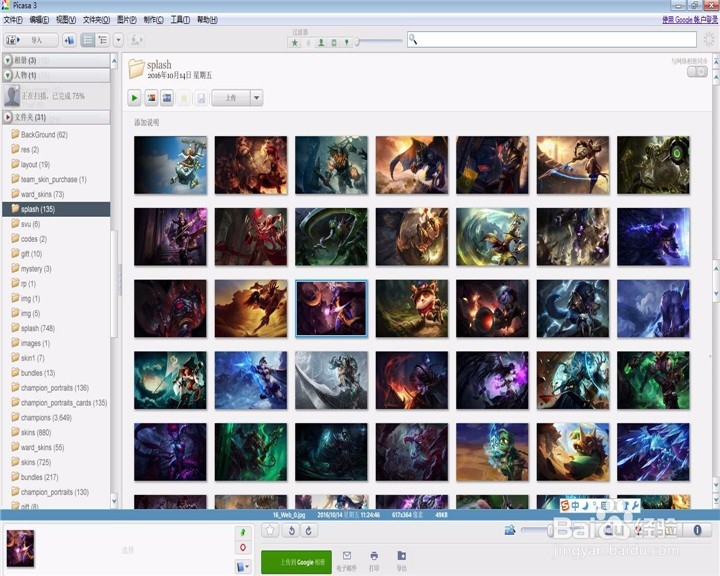Click the Picasa loading spinner at top right
The height and width of the screenshot is (576, 720).
click(709, 40)
